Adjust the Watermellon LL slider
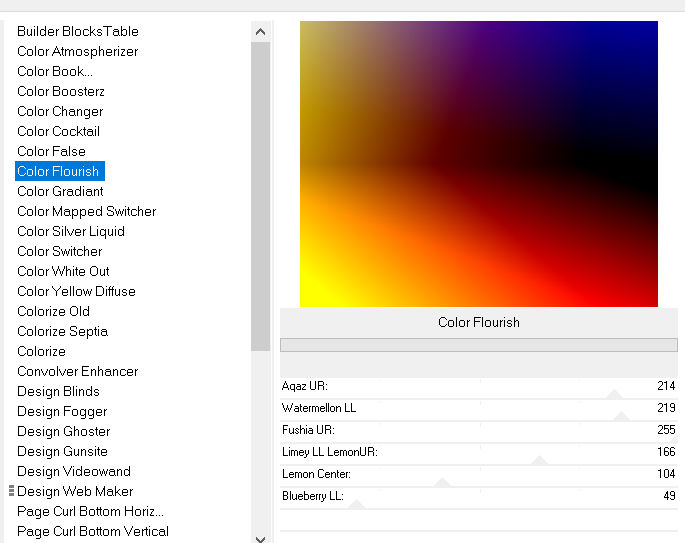 pyautogui.click(x=621, y=416)
